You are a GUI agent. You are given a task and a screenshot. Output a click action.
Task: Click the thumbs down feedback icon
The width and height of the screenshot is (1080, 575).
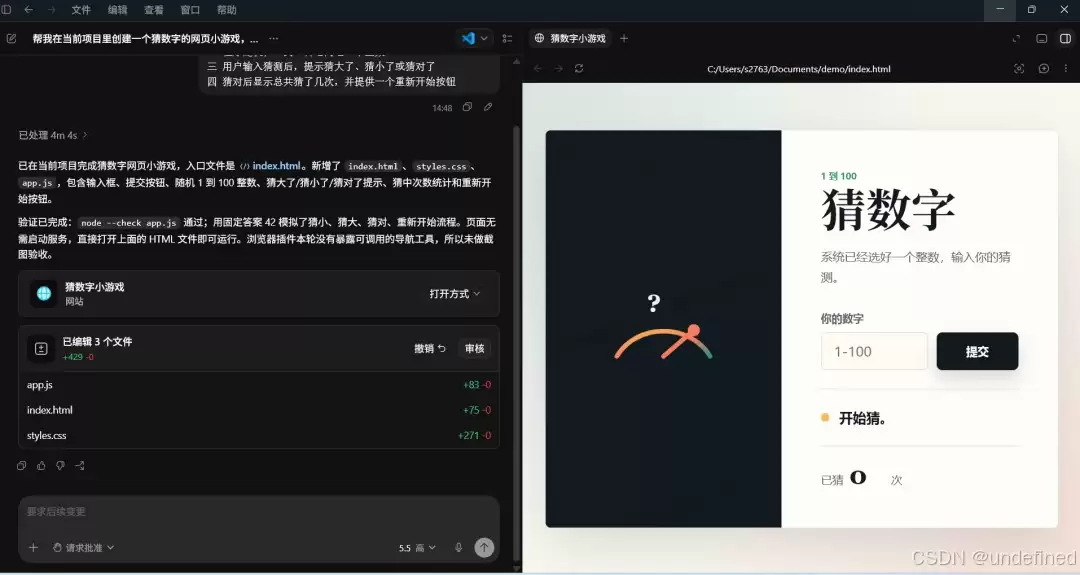(x=61, y=466)
